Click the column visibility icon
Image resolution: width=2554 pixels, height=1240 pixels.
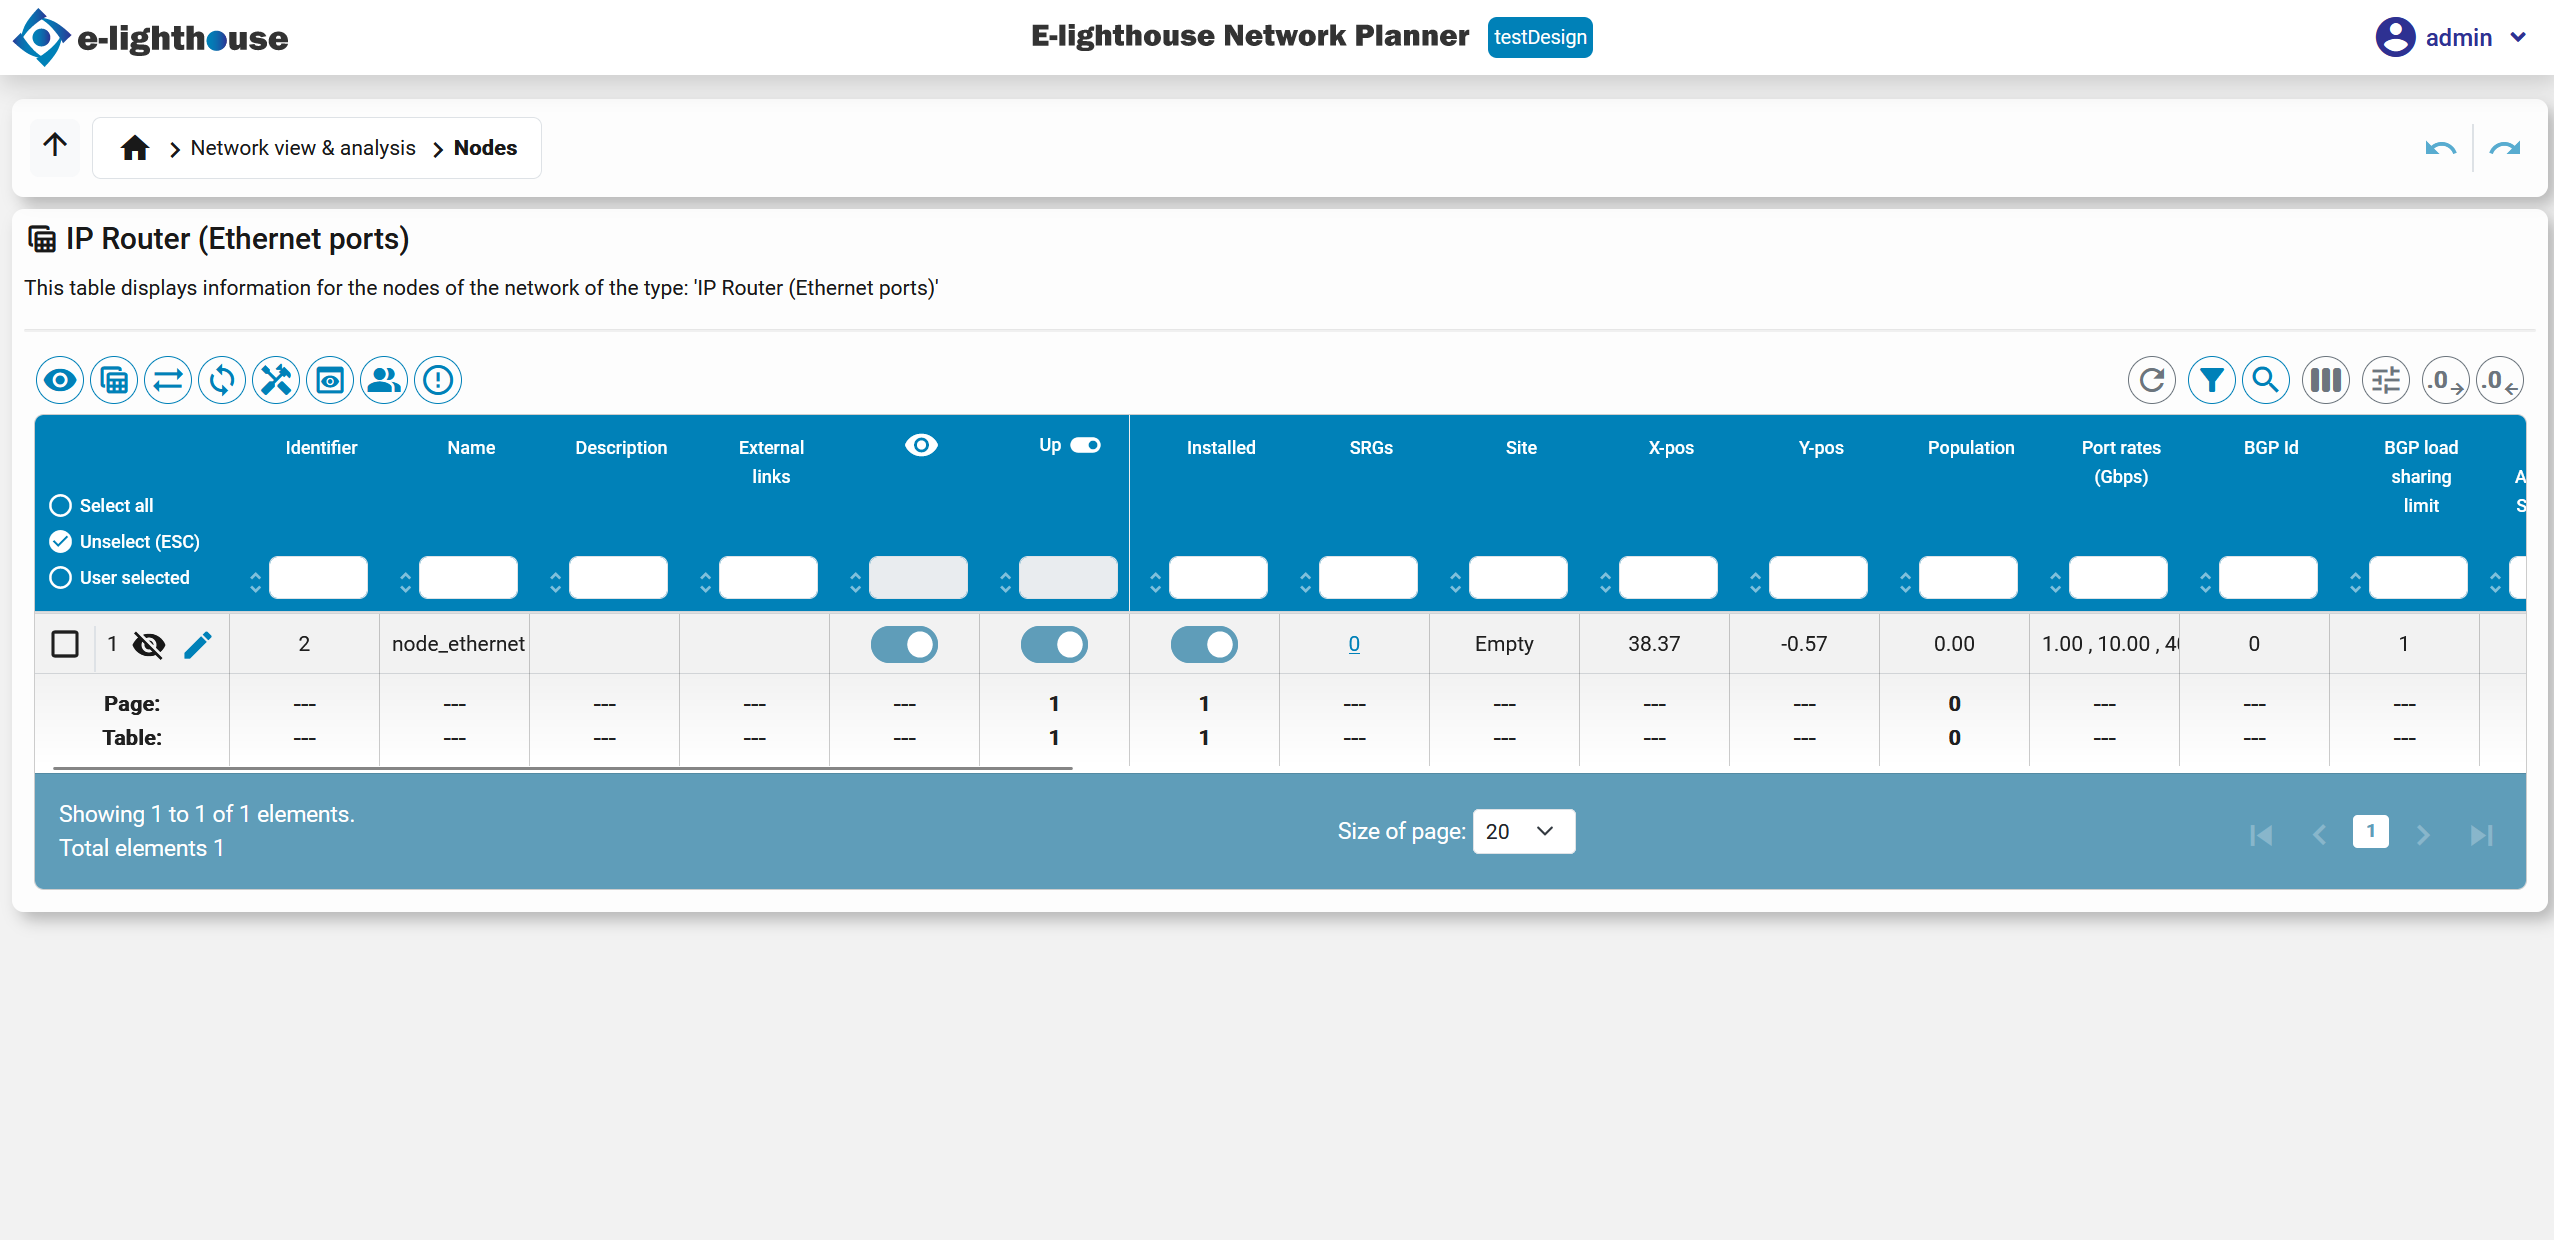click(x=2325, y=380)
